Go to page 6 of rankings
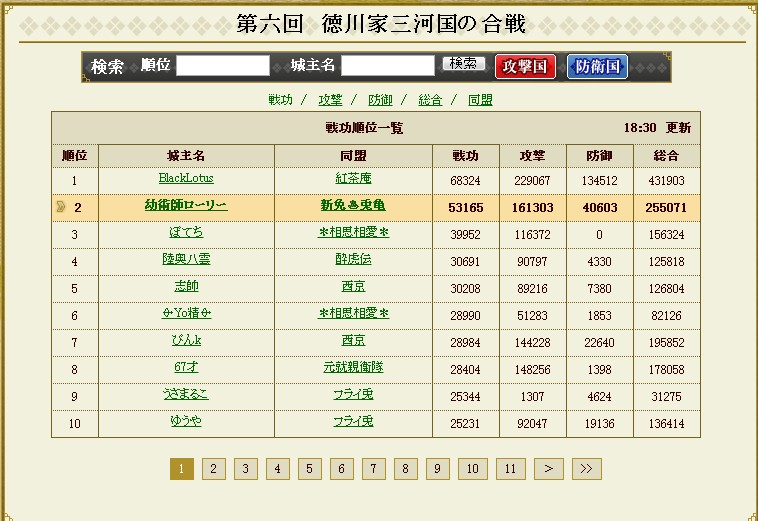Image resolution: width=758 pixels, height=521 pixels. tap(342, 469)
